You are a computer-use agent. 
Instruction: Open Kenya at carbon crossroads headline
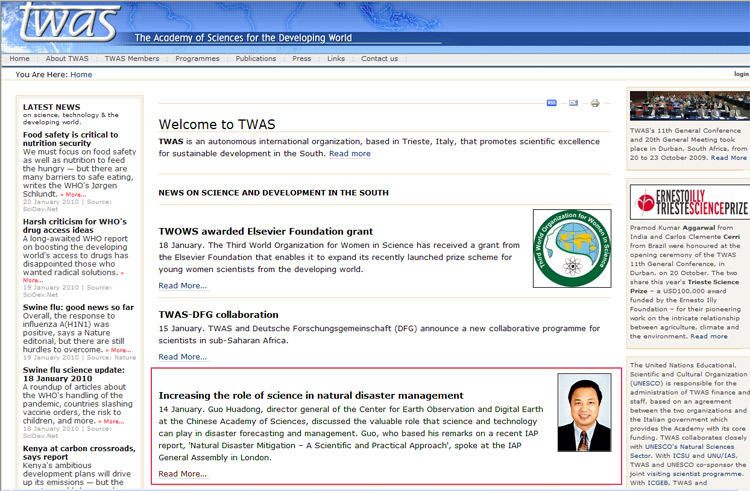(x=79, y=452)
